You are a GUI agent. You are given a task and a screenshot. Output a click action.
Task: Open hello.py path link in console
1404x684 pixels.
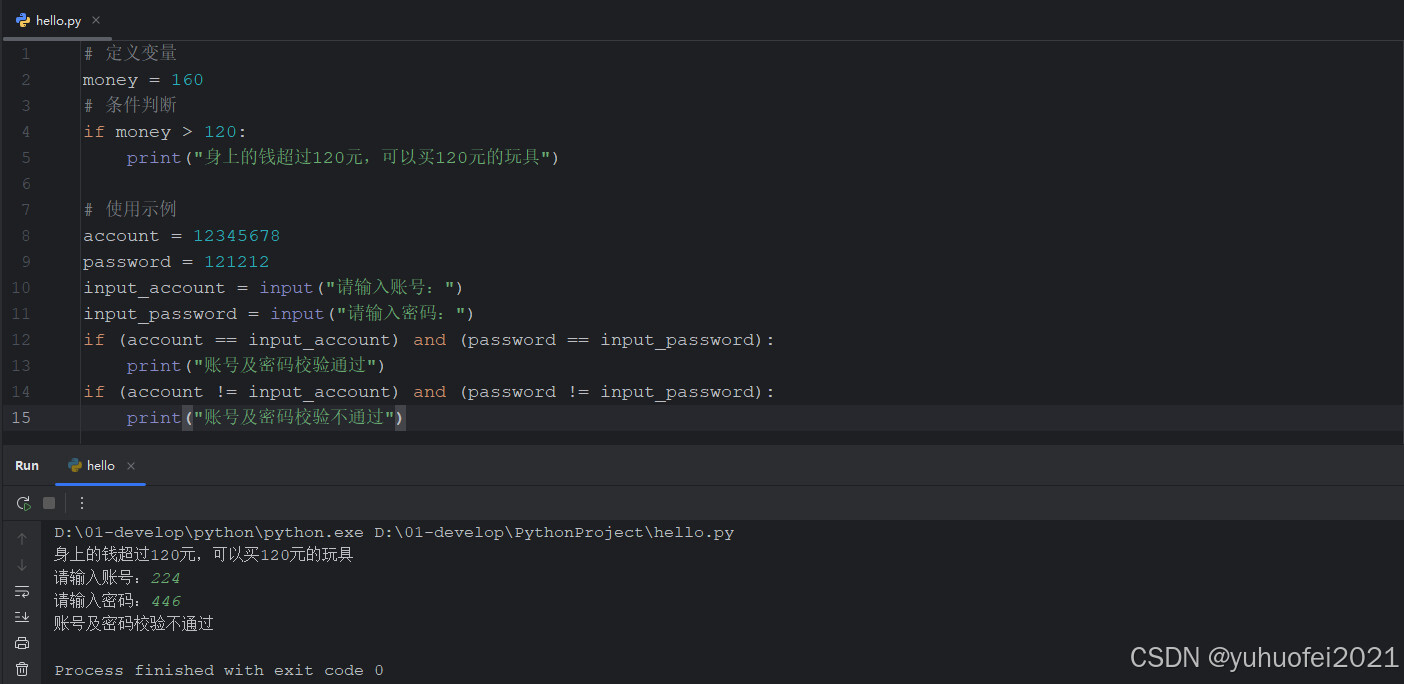pos(554,532)
